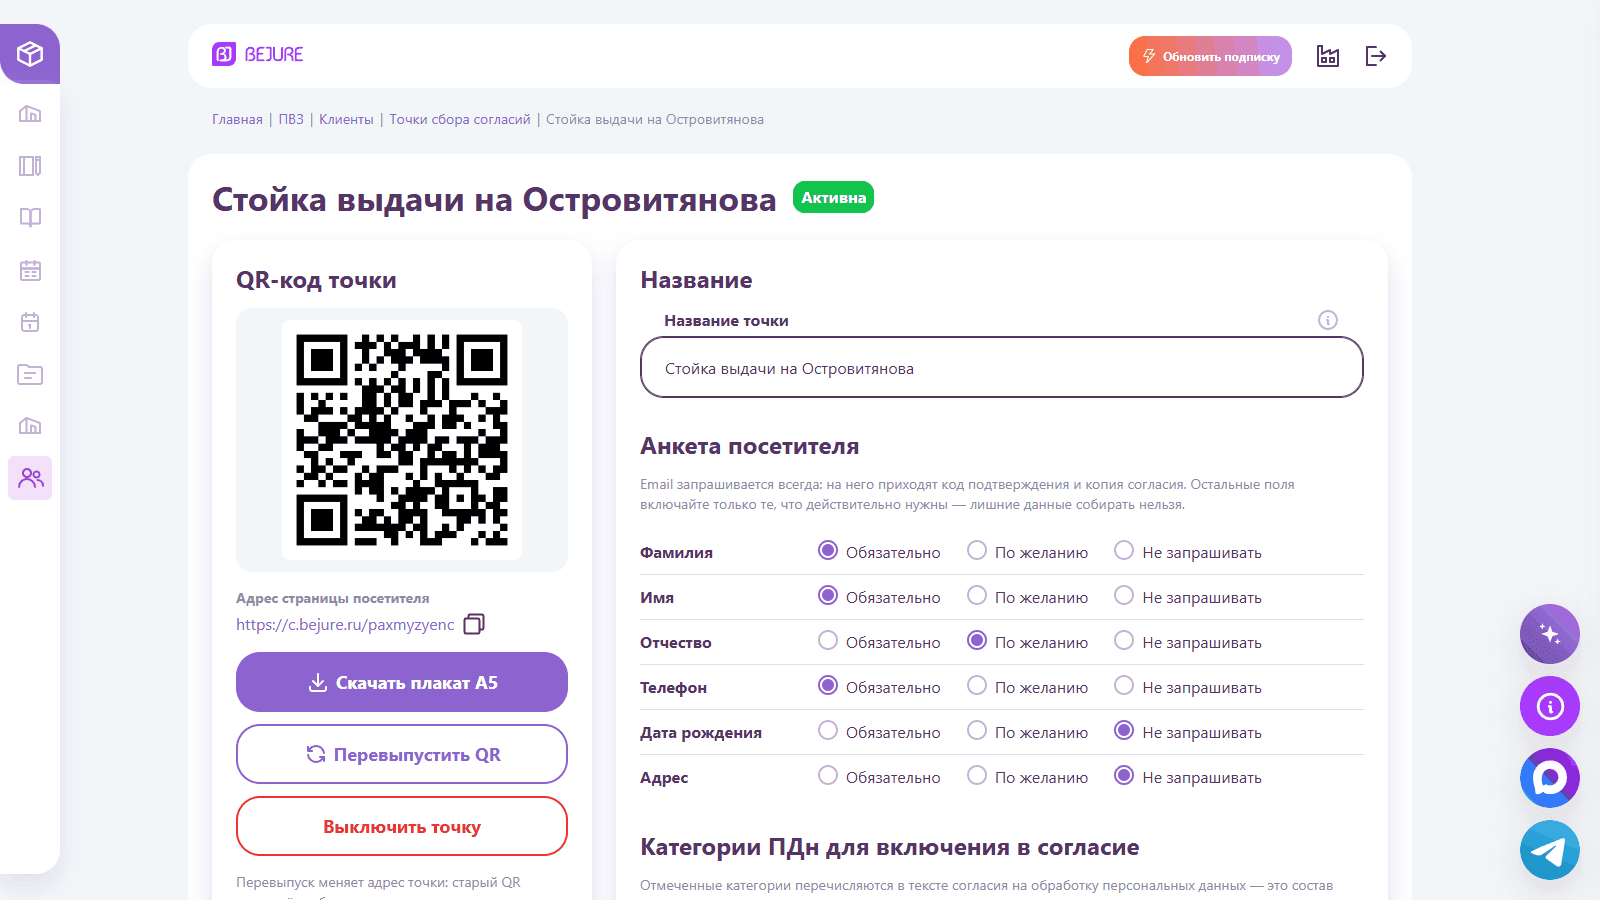Viewport: 1600px width, 900px height.
Task: Set Отчество to Не запрашивать
Action: click(1124, 640)
